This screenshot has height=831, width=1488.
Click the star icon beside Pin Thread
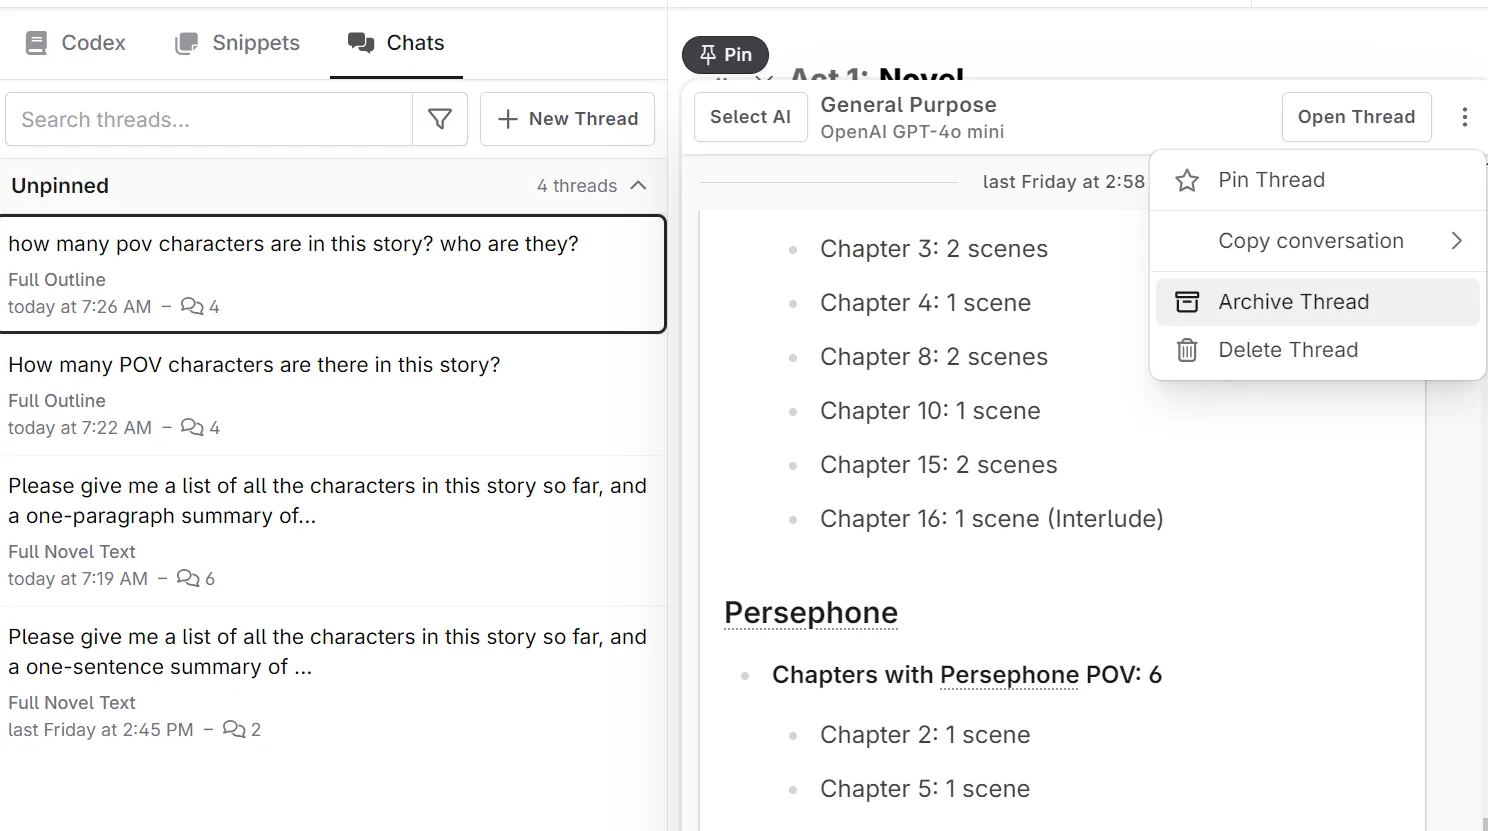point(1187,181)
